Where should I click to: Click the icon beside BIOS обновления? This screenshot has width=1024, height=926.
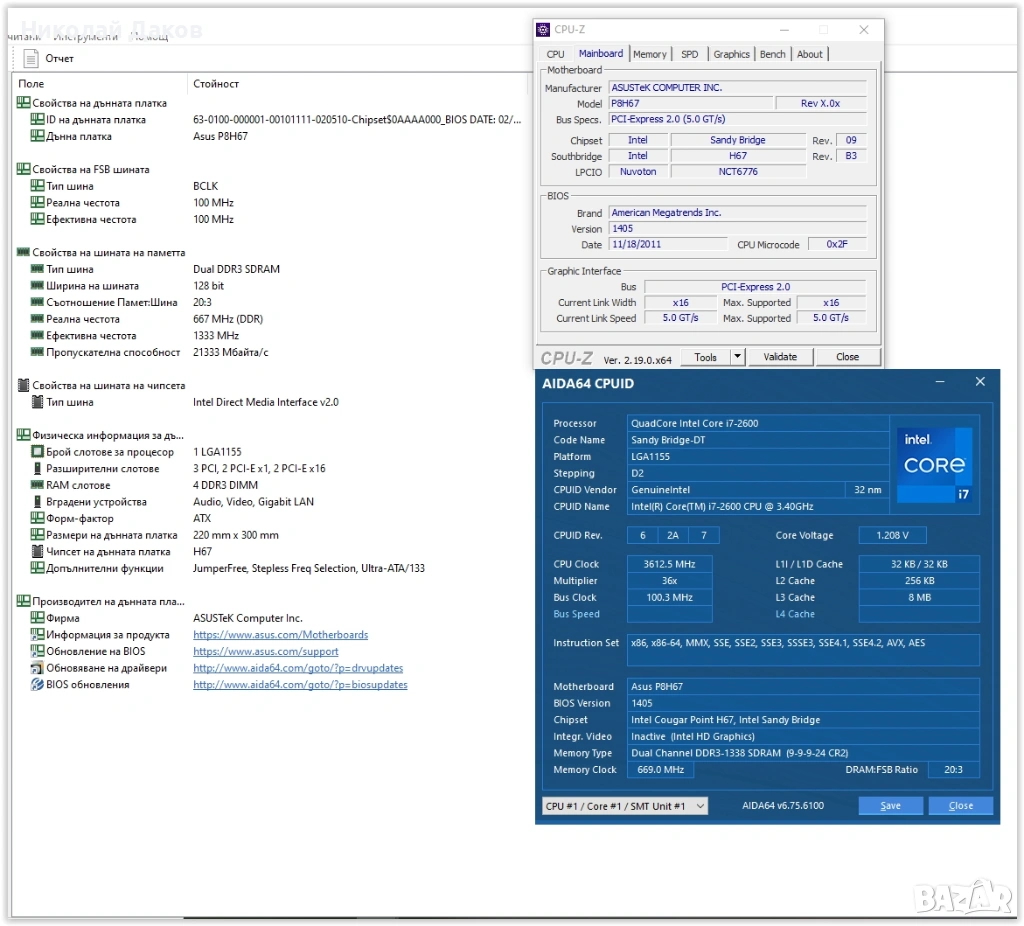click(x=37, y=685)
